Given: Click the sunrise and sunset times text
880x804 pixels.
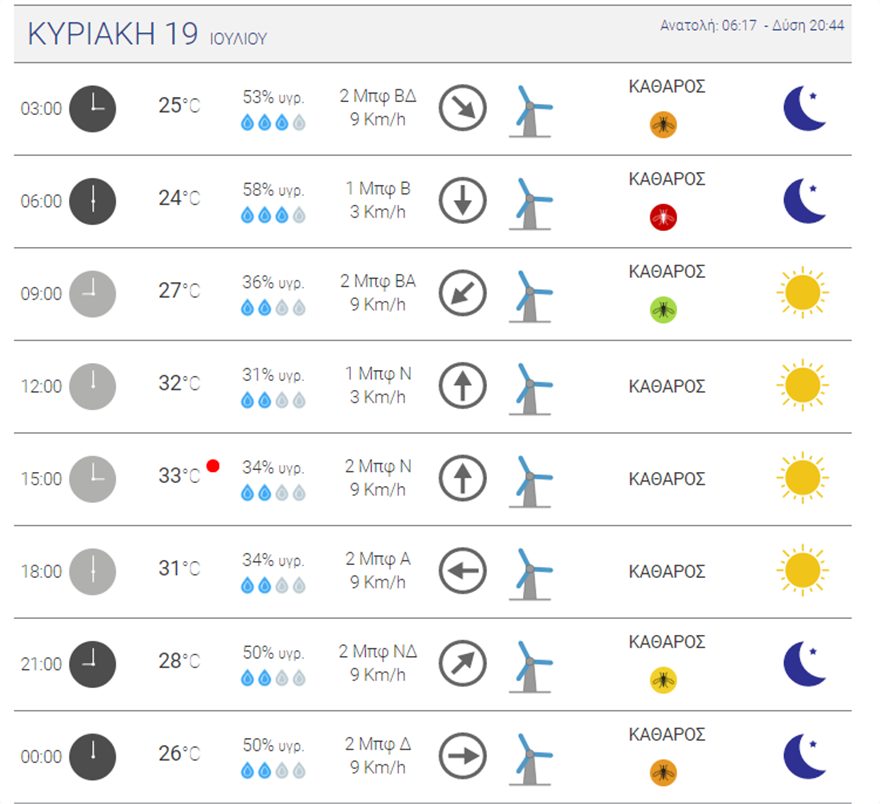Looking at the screenshot, I should point(752,26).
